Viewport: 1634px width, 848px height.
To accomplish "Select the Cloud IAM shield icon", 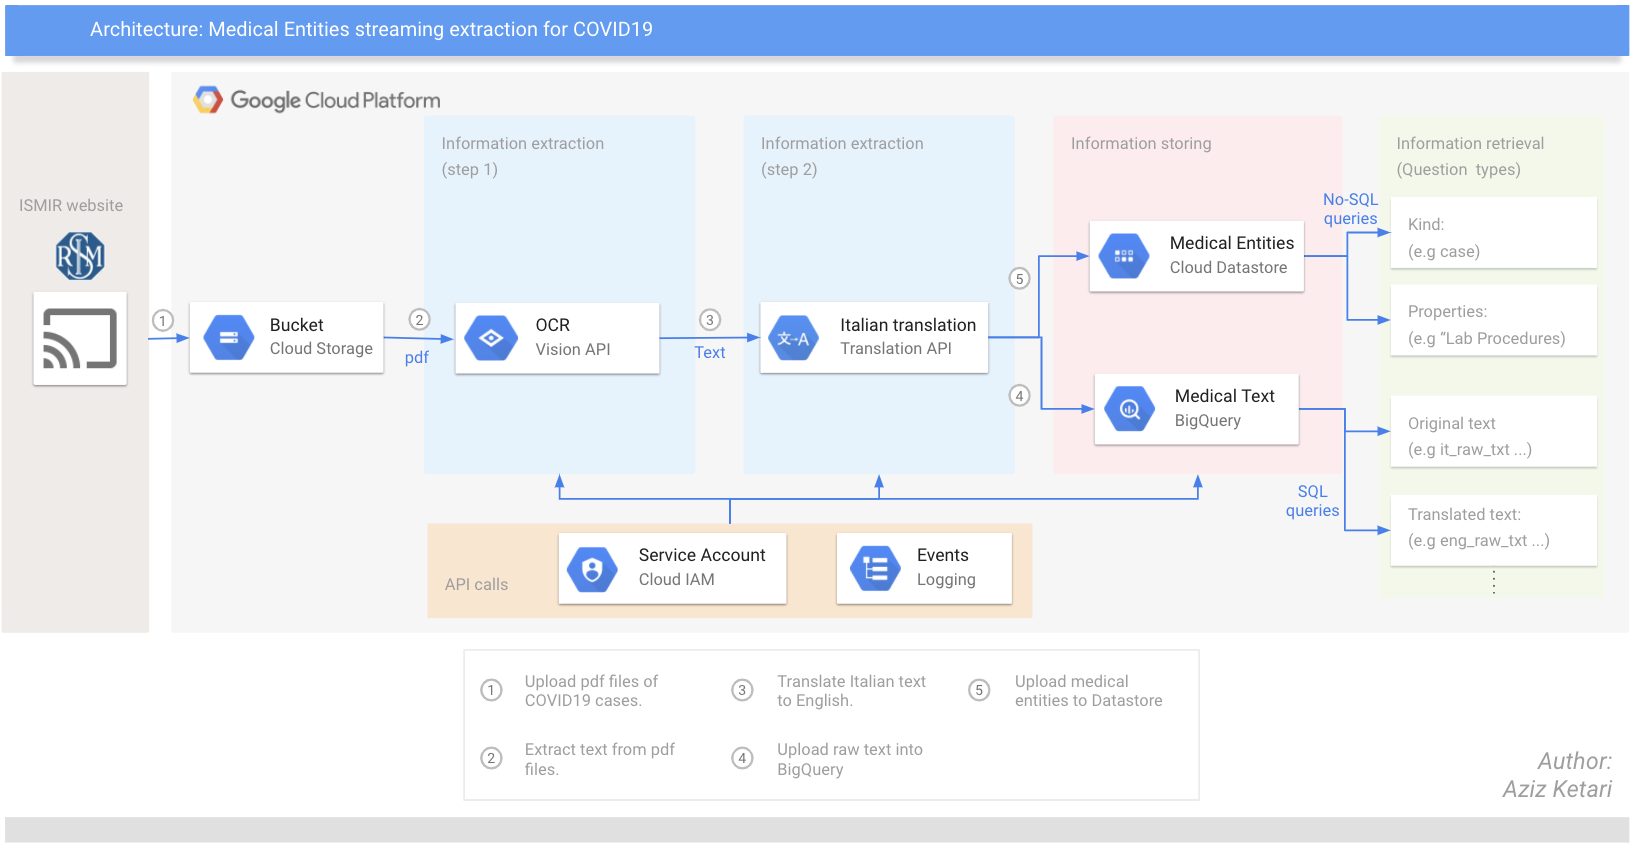I will point(592,569).
